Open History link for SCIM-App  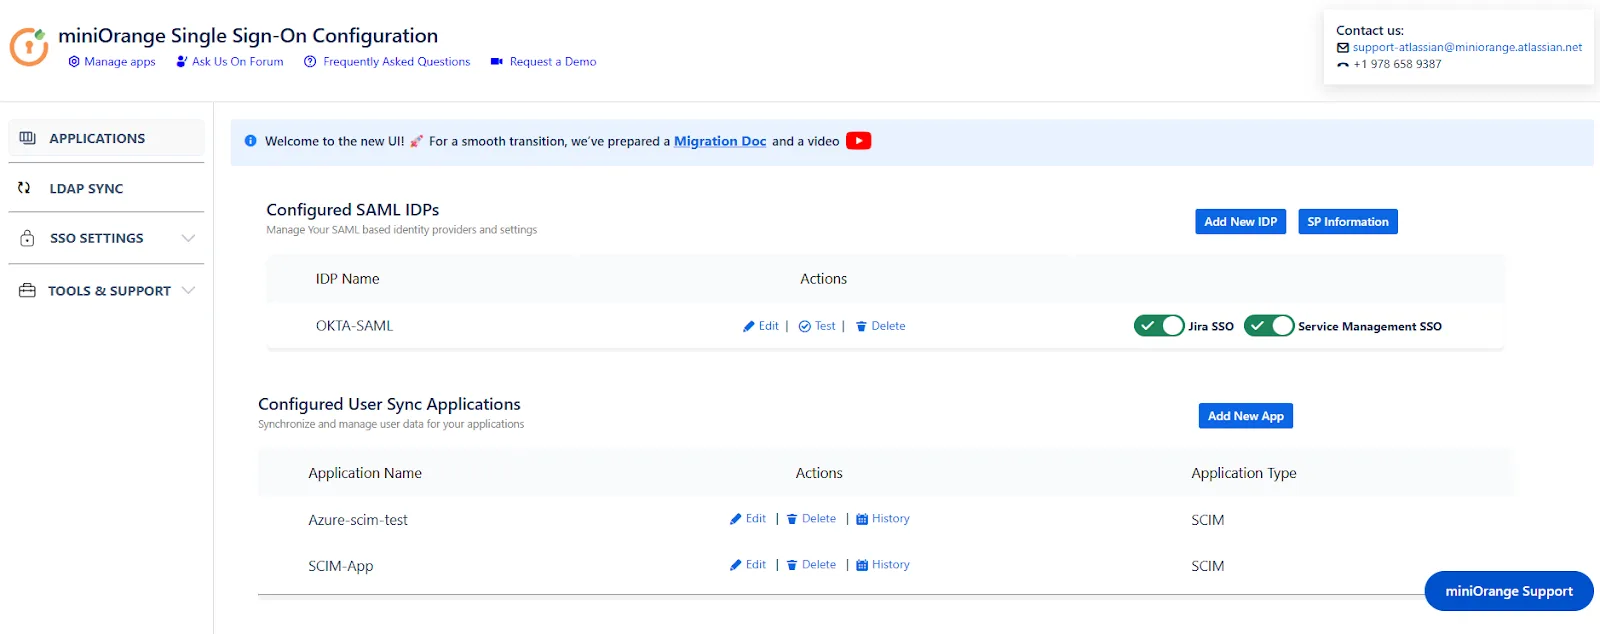(891, 564)
